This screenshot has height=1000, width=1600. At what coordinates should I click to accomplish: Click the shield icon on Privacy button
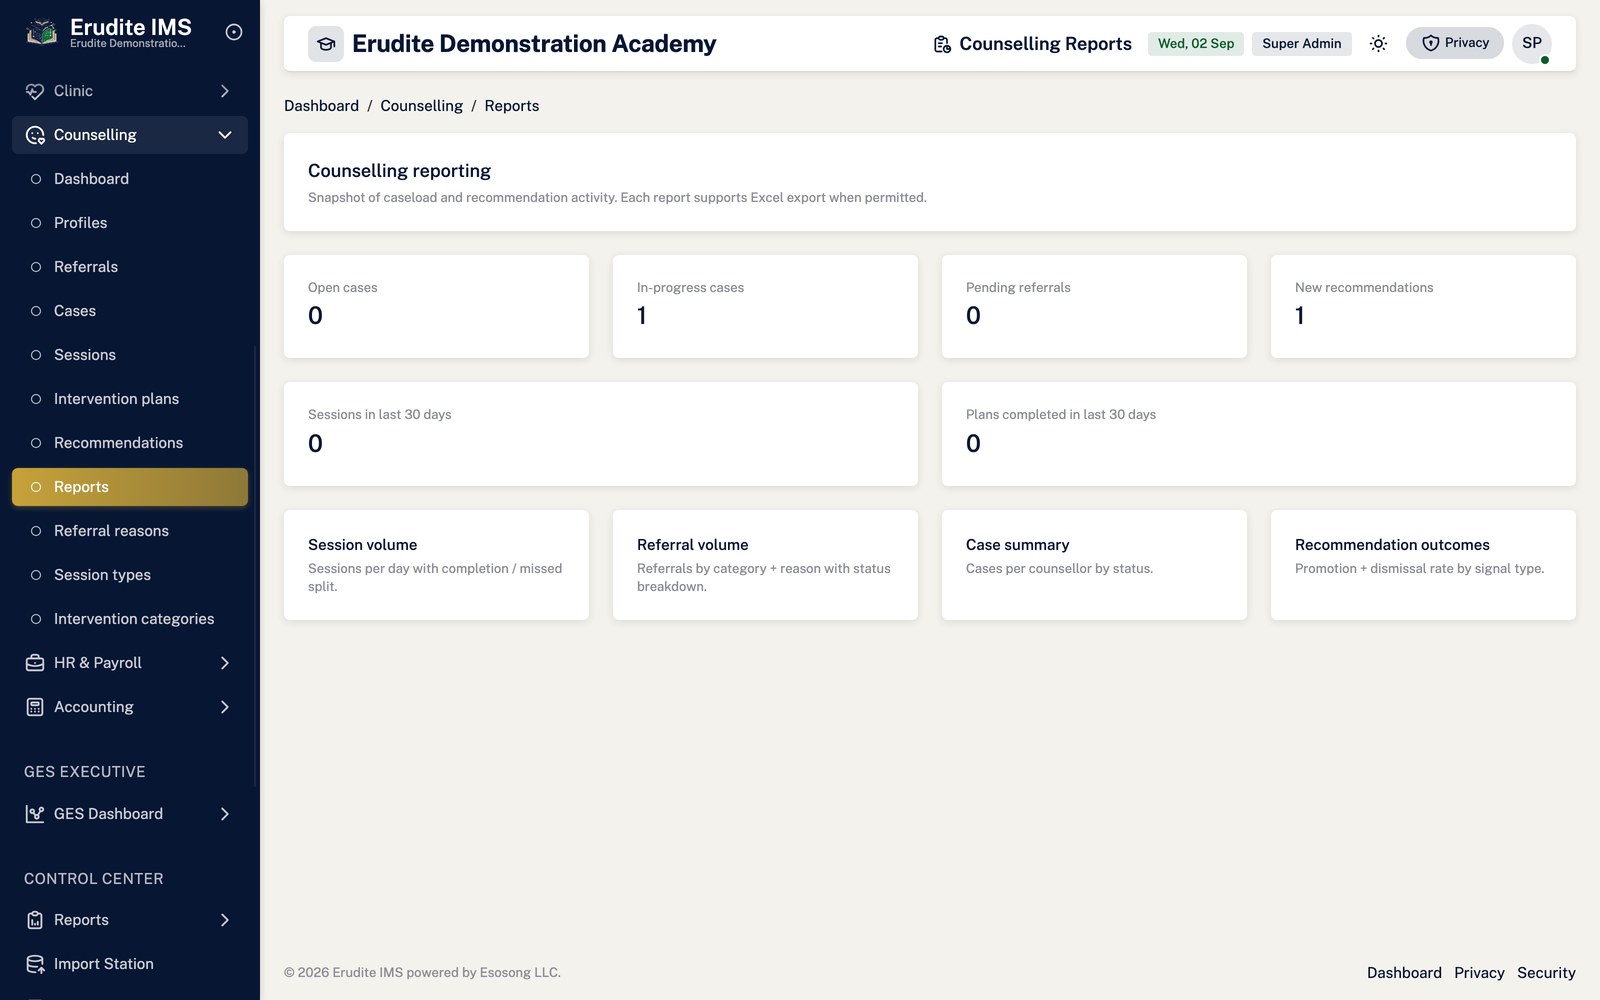coord(1431,43)
